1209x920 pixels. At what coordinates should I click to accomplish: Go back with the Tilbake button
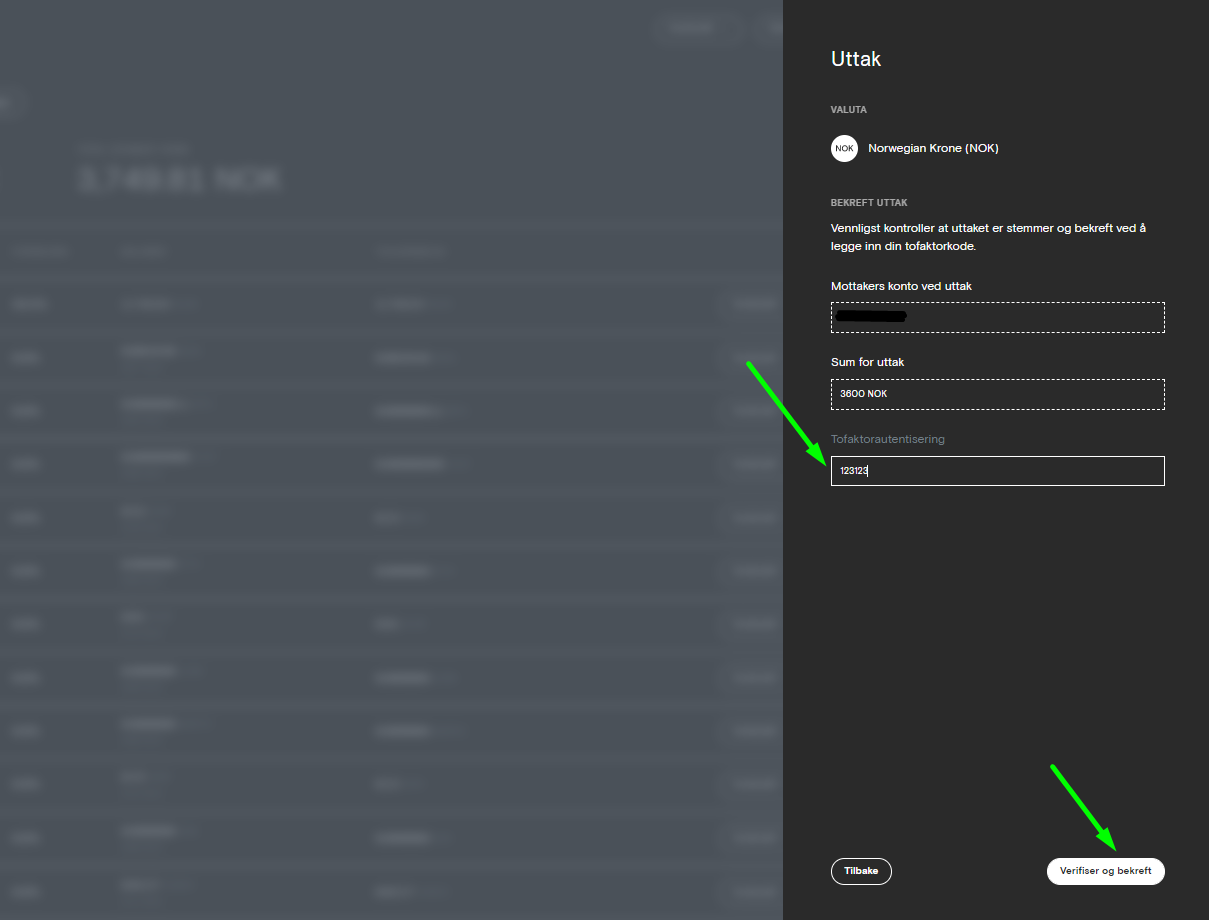point(861,871)
